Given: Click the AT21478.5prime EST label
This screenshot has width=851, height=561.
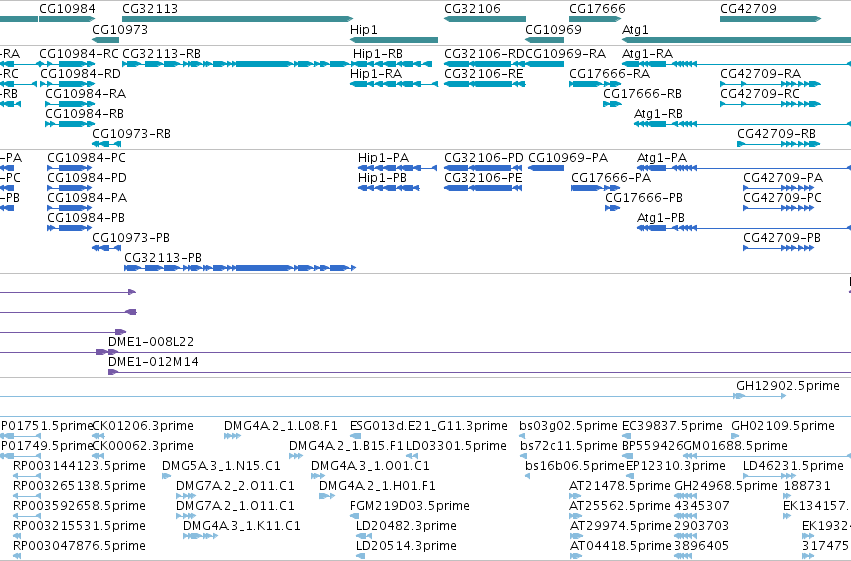Looking at the screenshot, I should point(620,486).
